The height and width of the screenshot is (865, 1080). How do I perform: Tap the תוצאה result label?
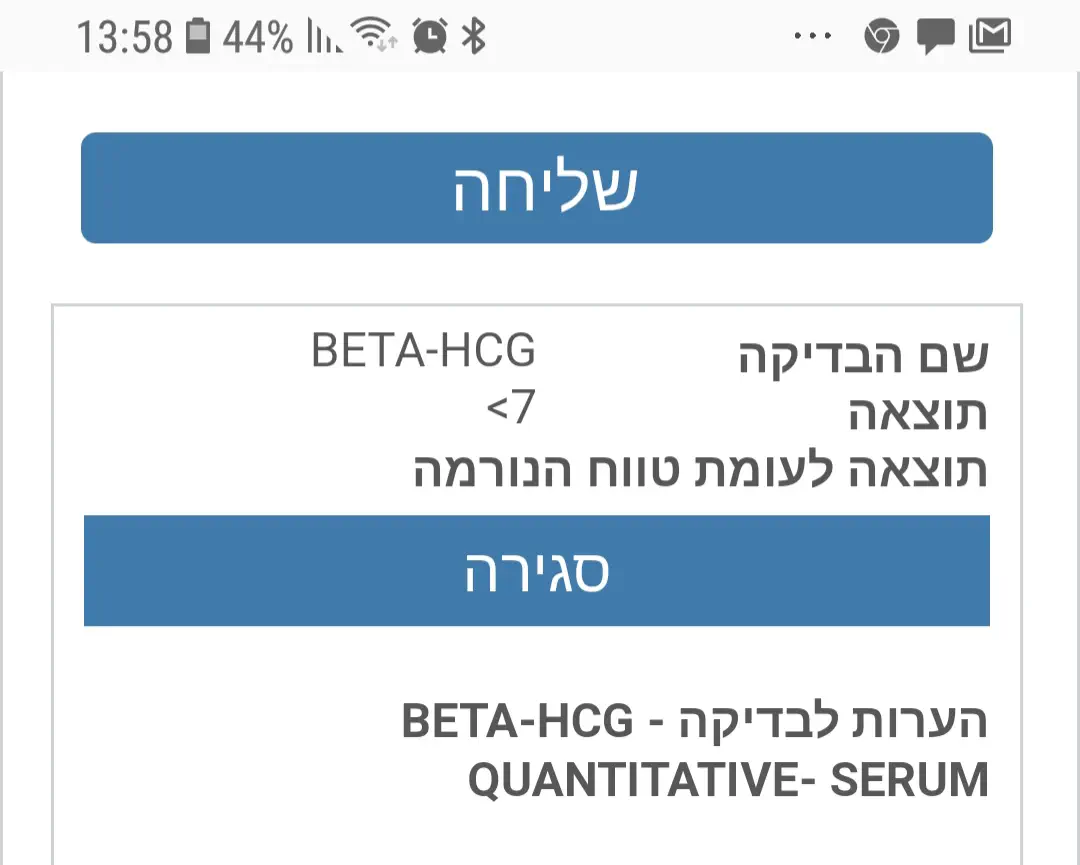917,414
